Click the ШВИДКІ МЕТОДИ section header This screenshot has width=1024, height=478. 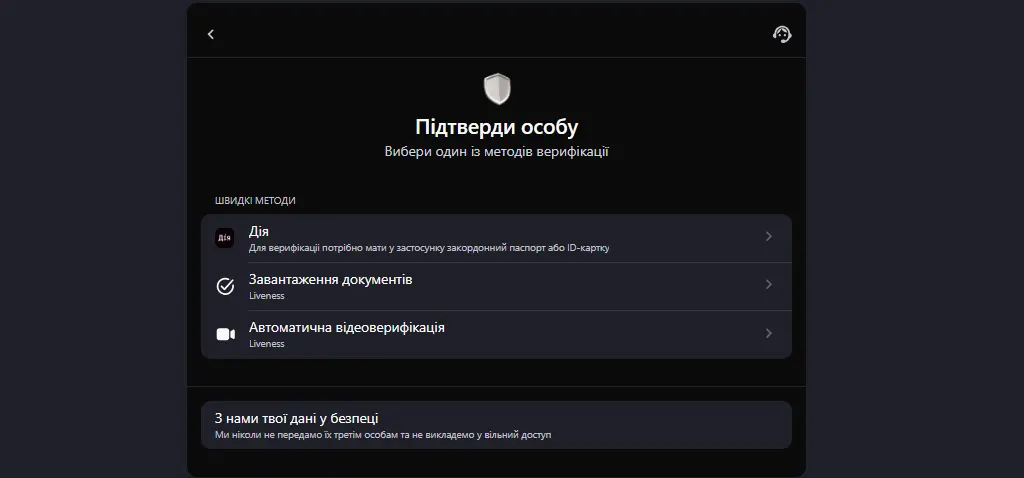point(255,200)
